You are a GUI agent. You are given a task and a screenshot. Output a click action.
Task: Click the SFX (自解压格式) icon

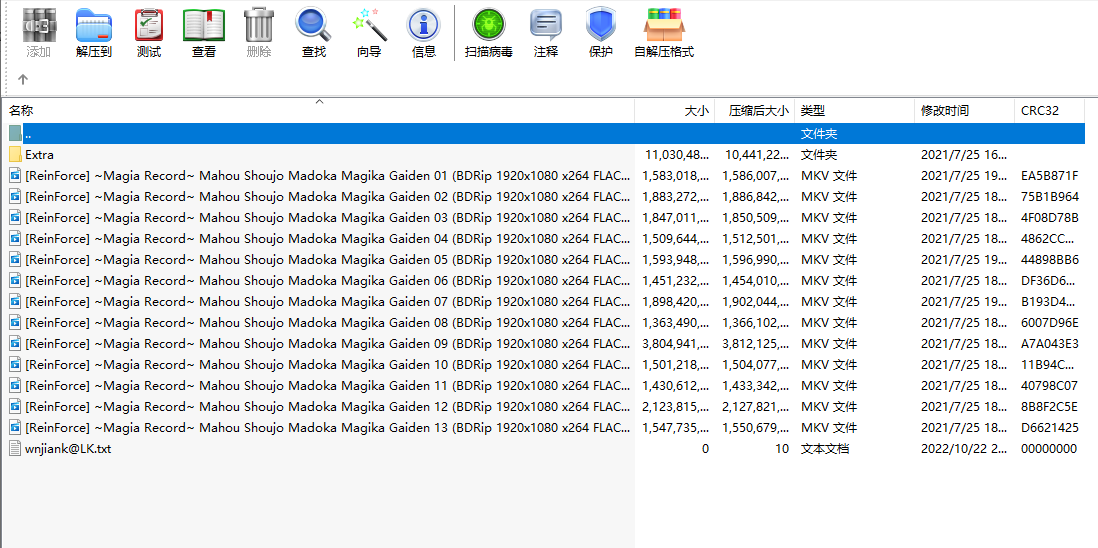tap(664, 33)
